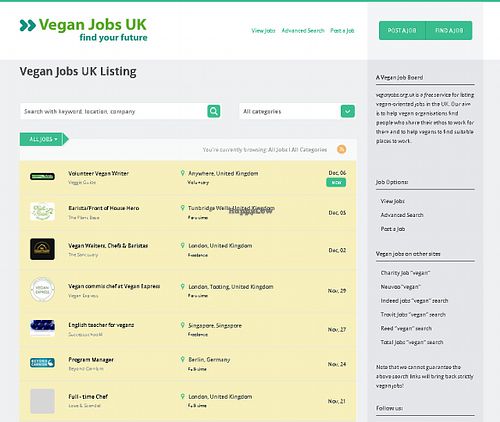Open sidebar Advanced Search link
Viewport: 500px width, 422px height.
pyautogui.click(x=402, y=215)
